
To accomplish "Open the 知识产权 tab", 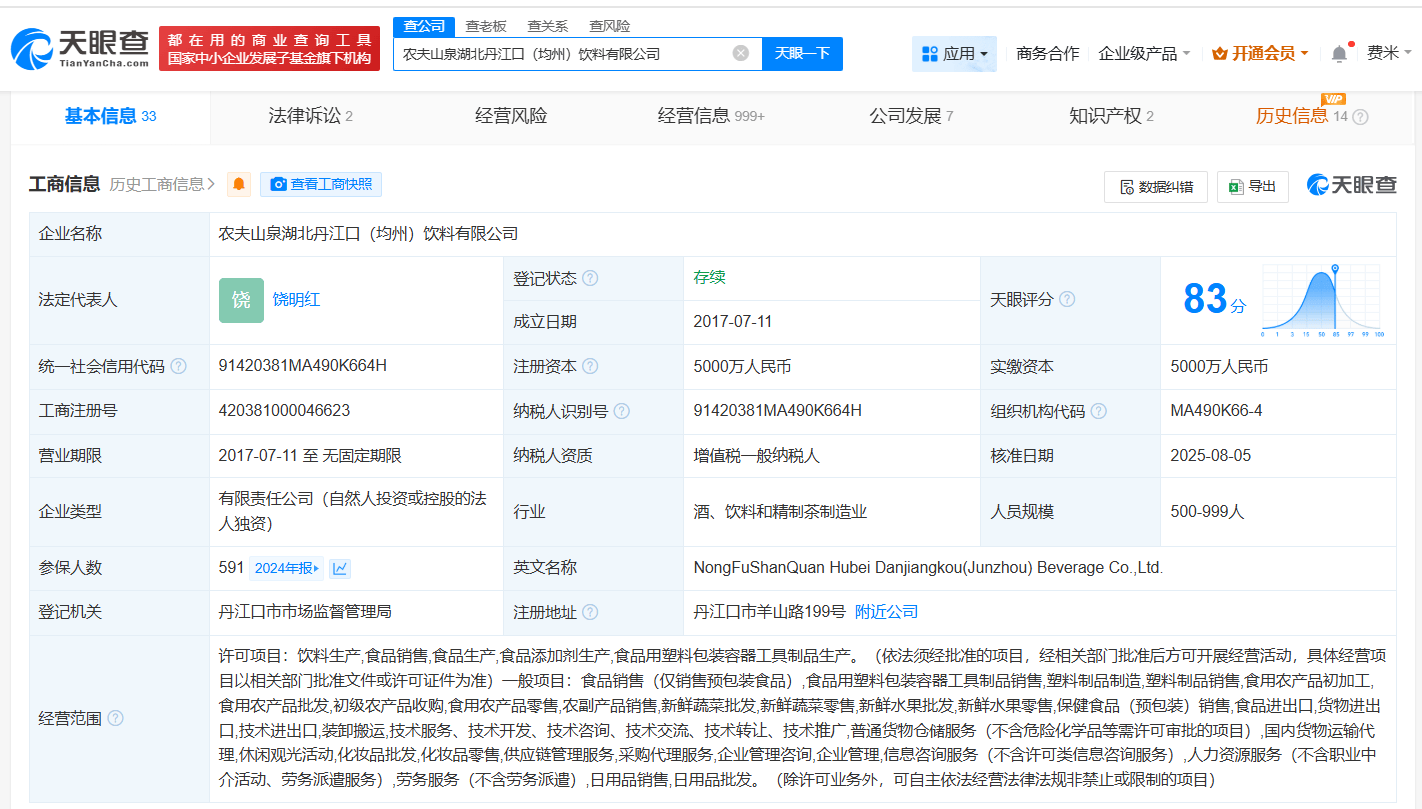I will (x=1111, y=116).
